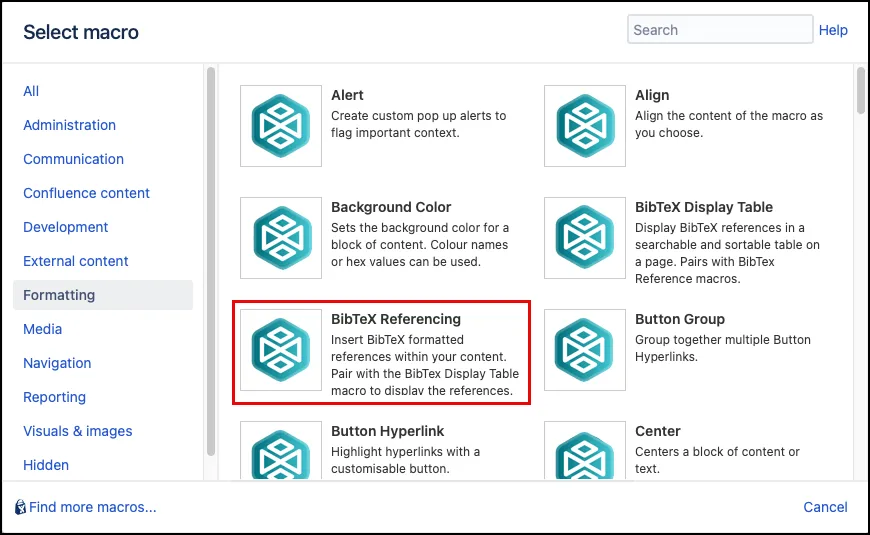Screen dimensions: 870x535
Task: Click 'Align the content of the macro' description
Action: tap(729, 124)
